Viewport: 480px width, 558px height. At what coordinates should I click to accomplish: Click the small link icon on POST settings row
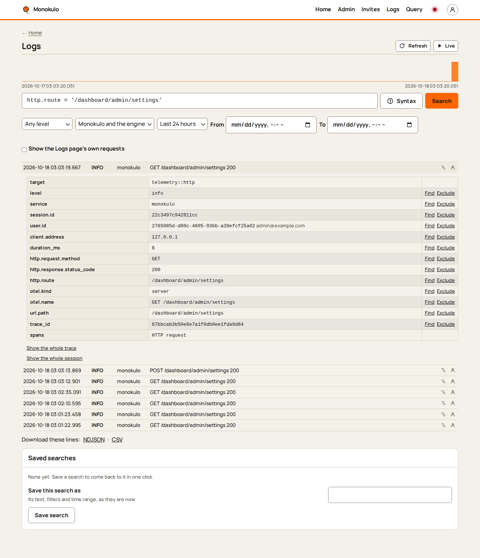(443, 370)
